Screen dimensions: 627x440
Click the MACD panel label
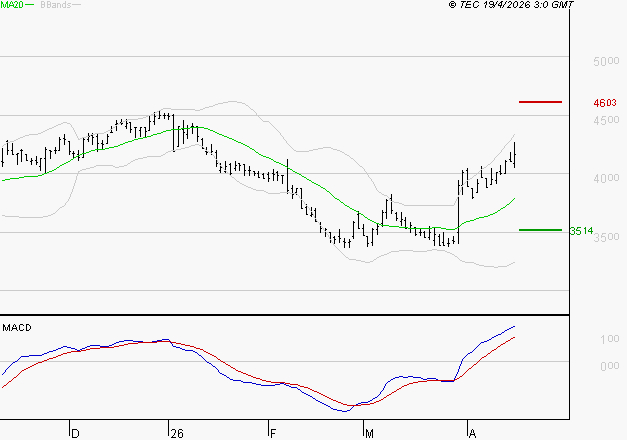(x=17, y=328)
